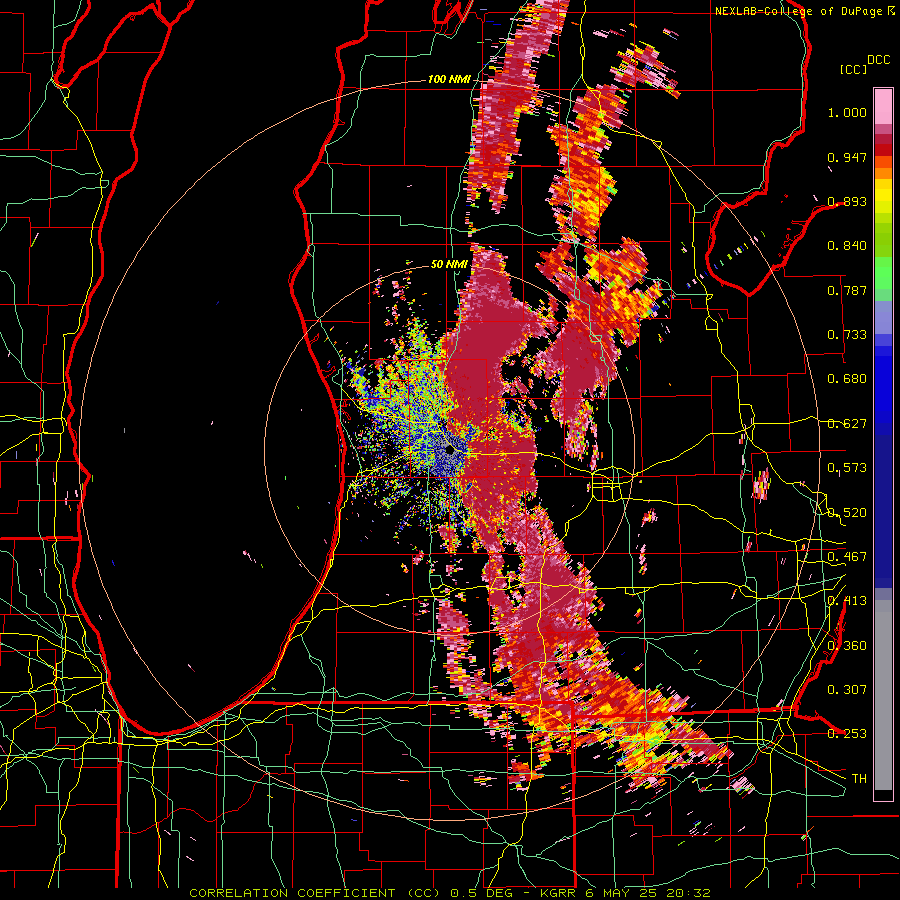Select the 1.000 legend value
Image resolution: width=900 pixels, height=900 pixels.
(847, 112)
